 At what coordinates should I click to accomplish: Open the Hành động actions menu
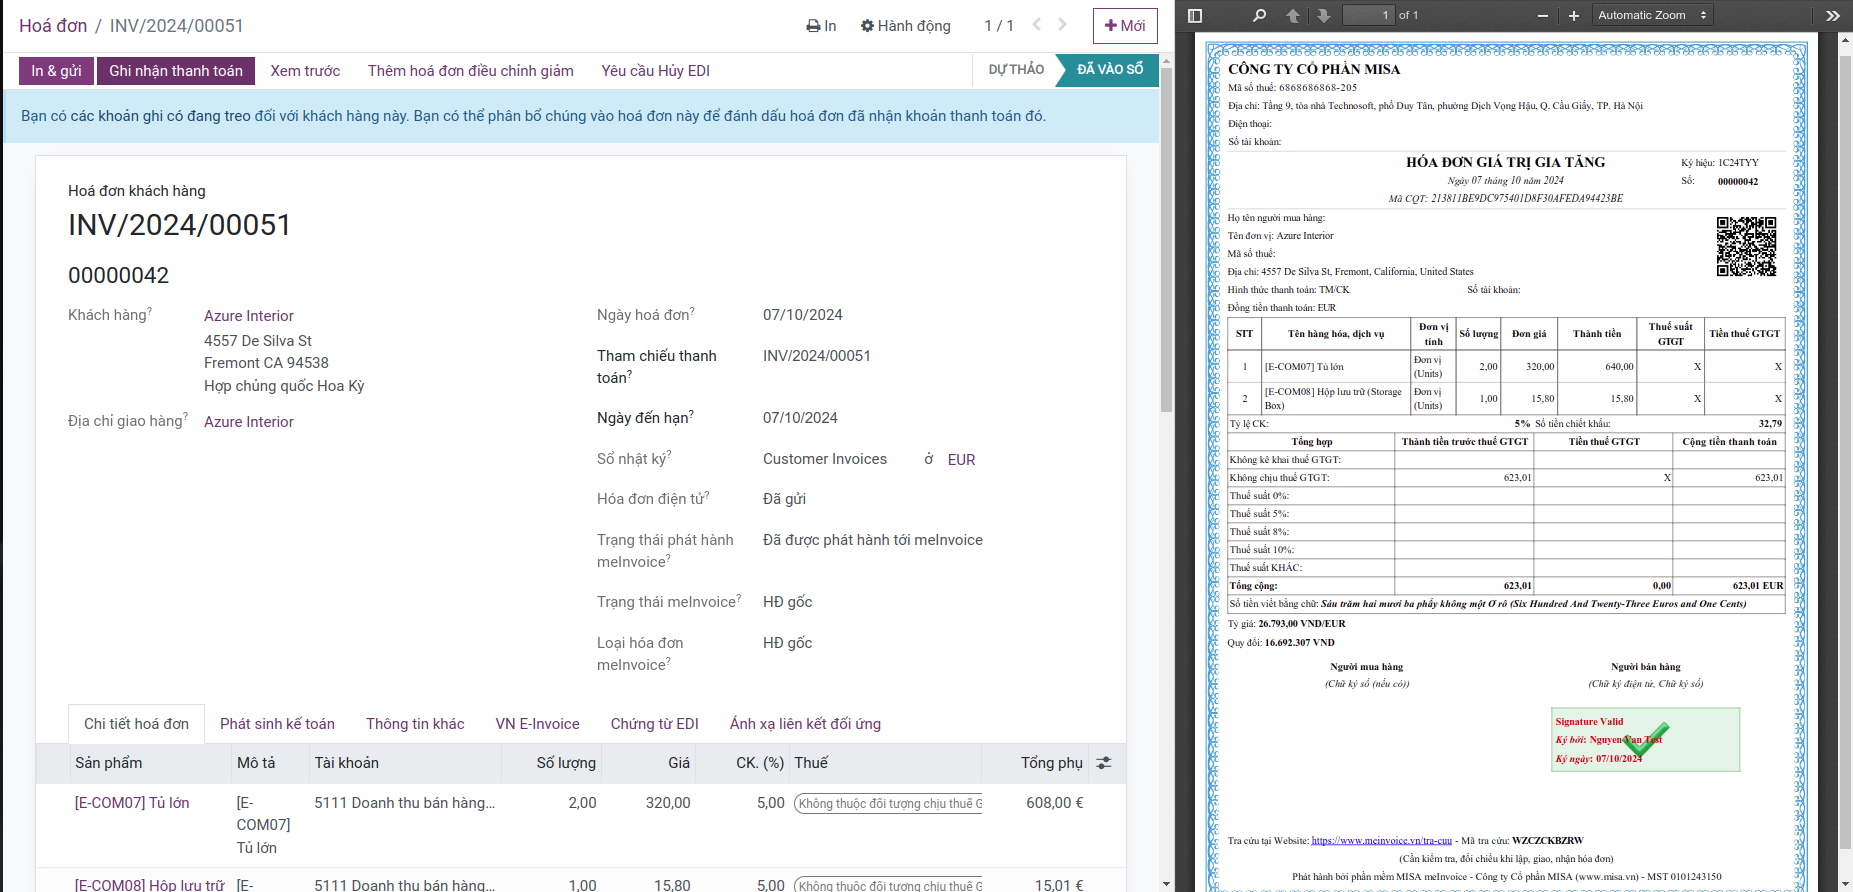(905, 26)
